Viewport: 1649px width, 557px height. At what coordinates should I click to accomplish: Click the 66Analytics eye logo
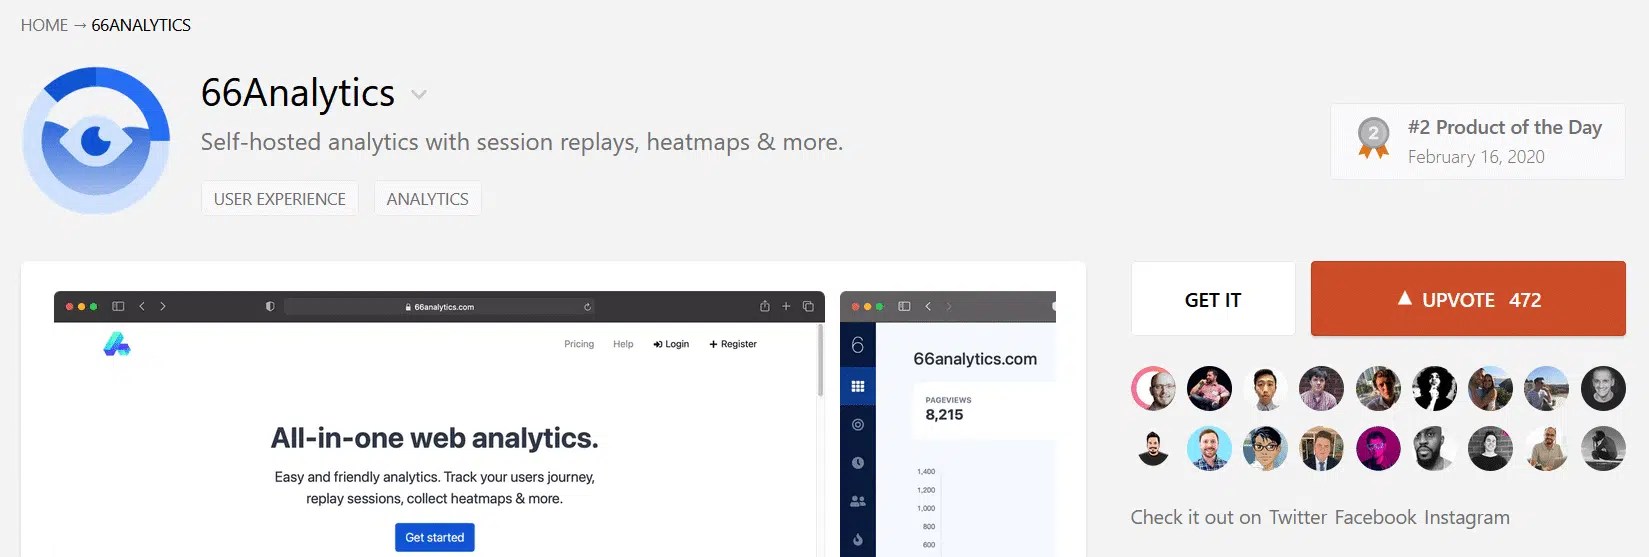click(x=96, y=140)
